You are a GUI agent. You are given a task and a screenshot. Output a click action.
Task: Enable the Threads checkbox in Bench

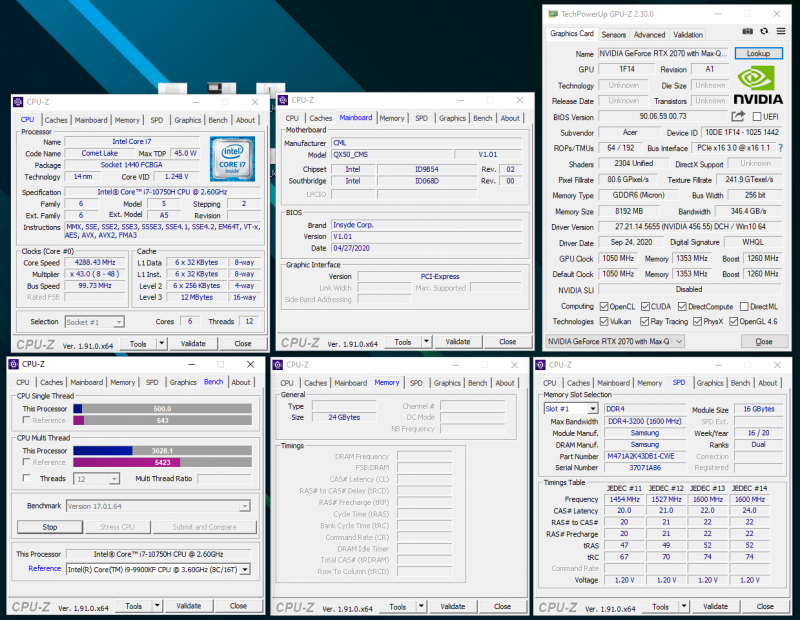[x=26, y=478]
